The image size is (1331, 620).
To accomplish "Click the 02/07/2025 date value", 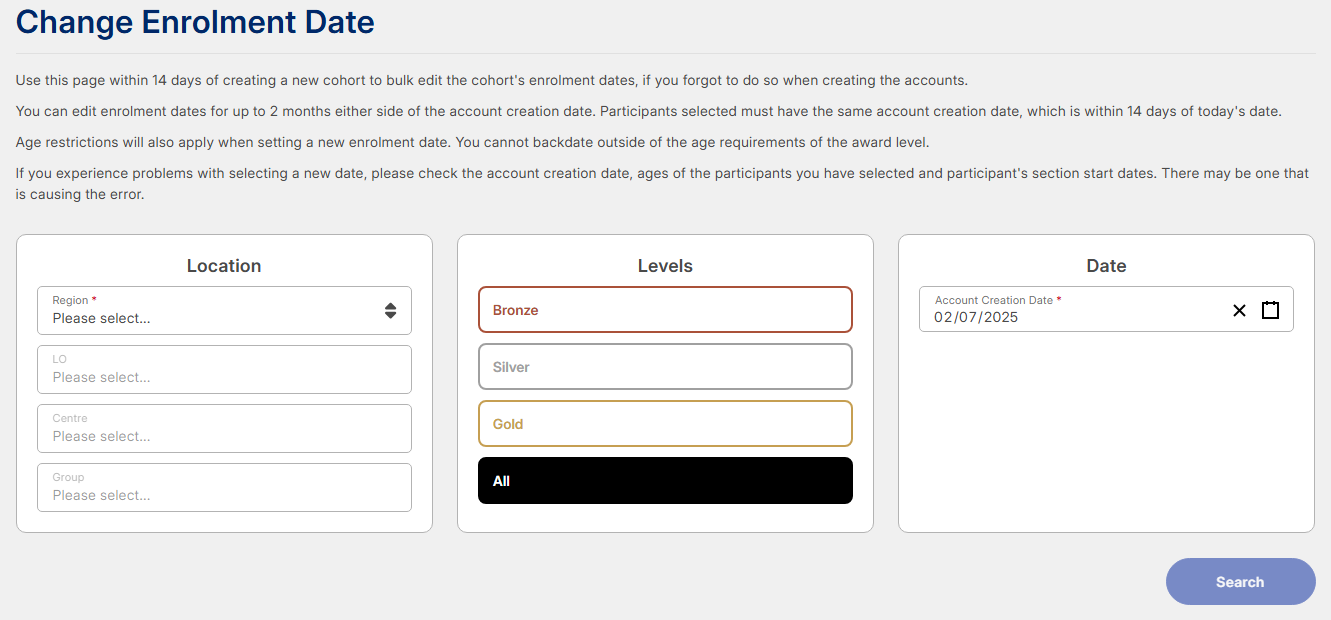I will coord(976,317).
